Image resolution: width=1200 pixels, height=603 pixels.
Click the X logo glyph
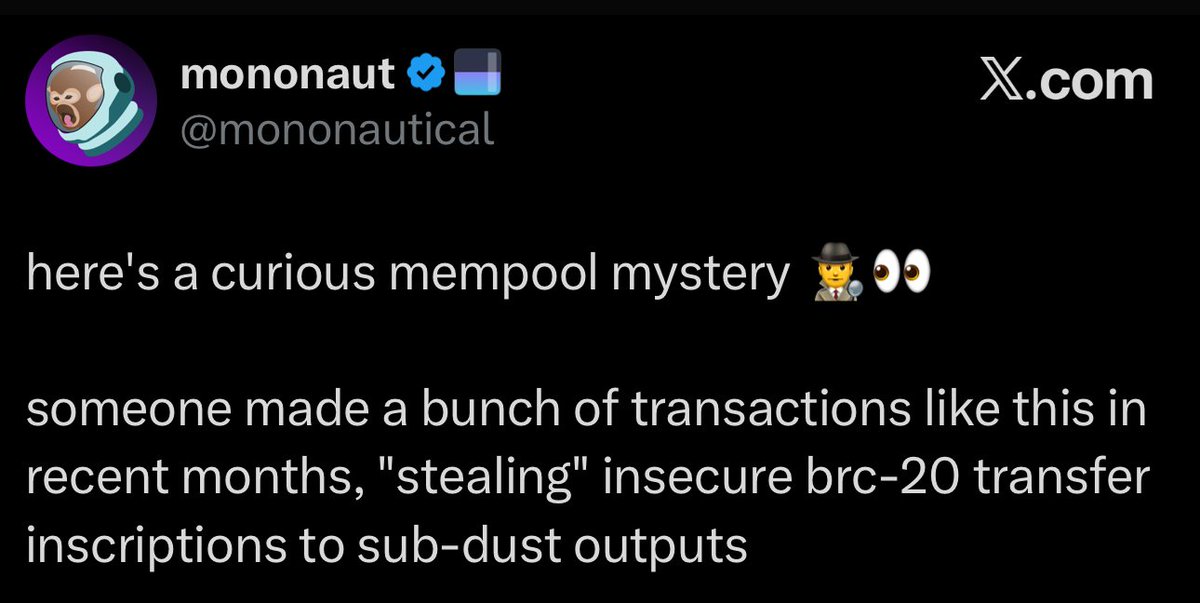click(x=1005, y=81)
